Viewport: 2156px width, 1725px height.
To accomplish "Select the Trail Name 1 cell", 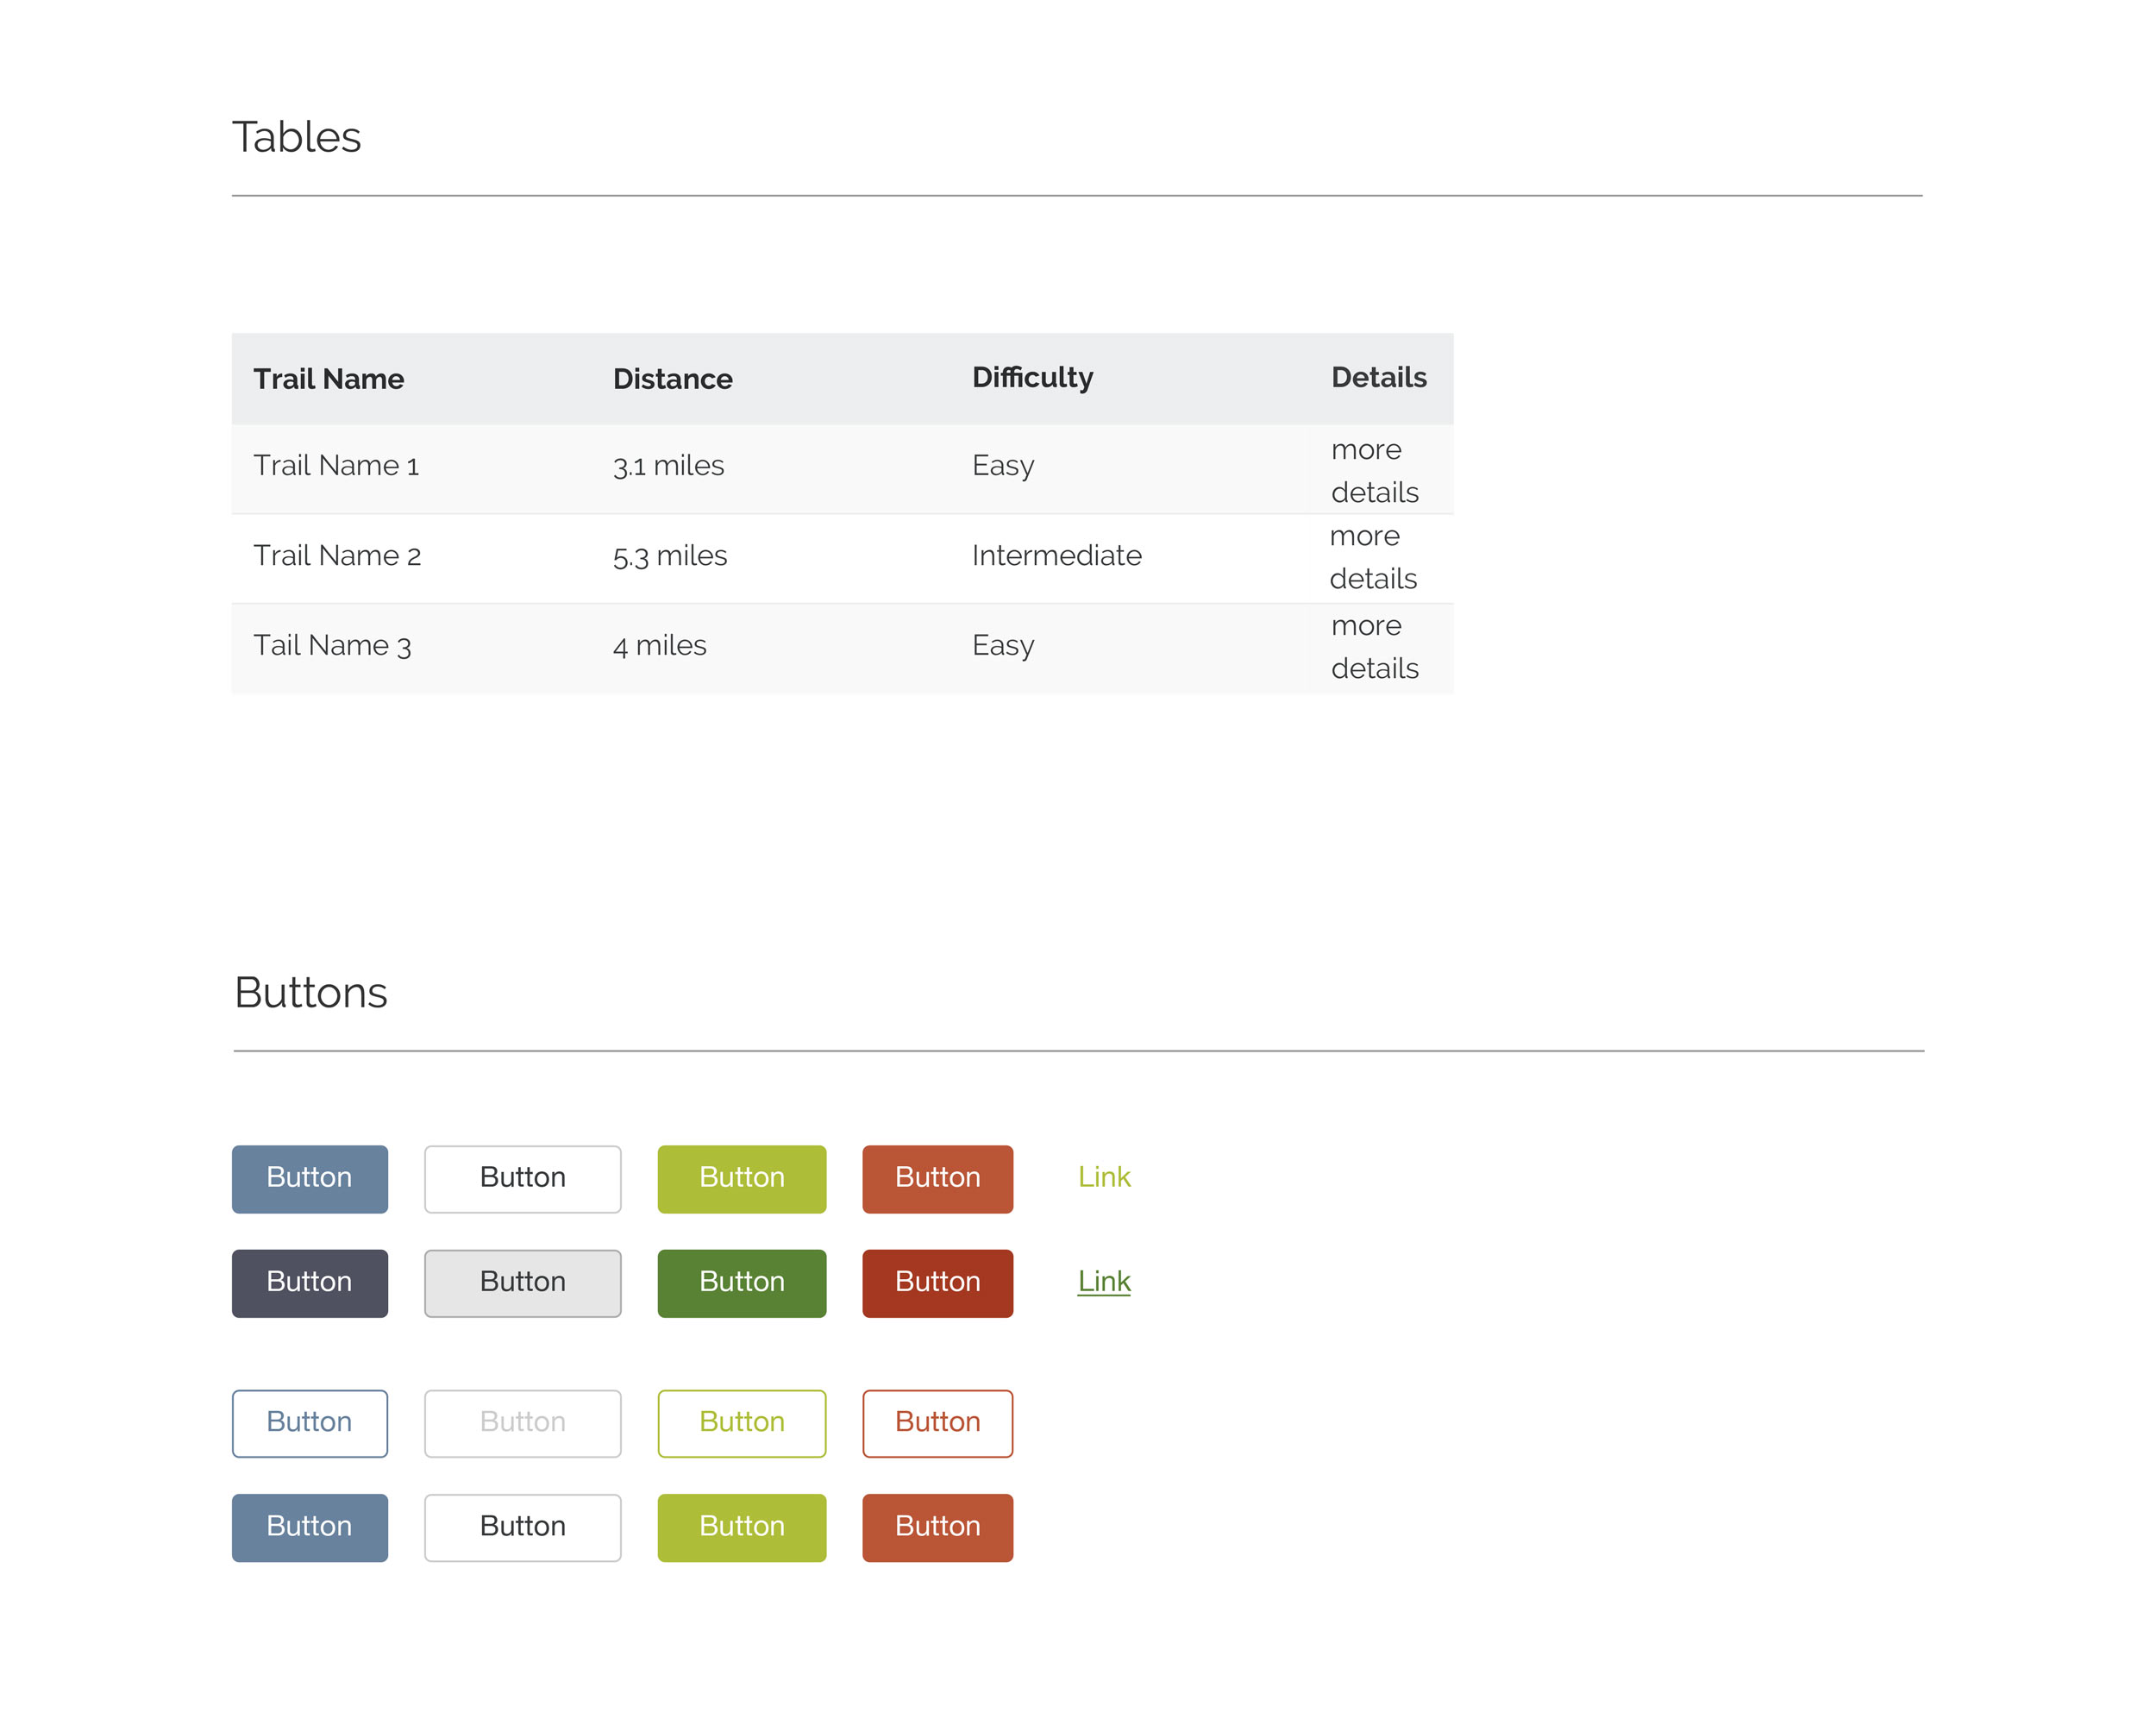I will pos(336,466).
